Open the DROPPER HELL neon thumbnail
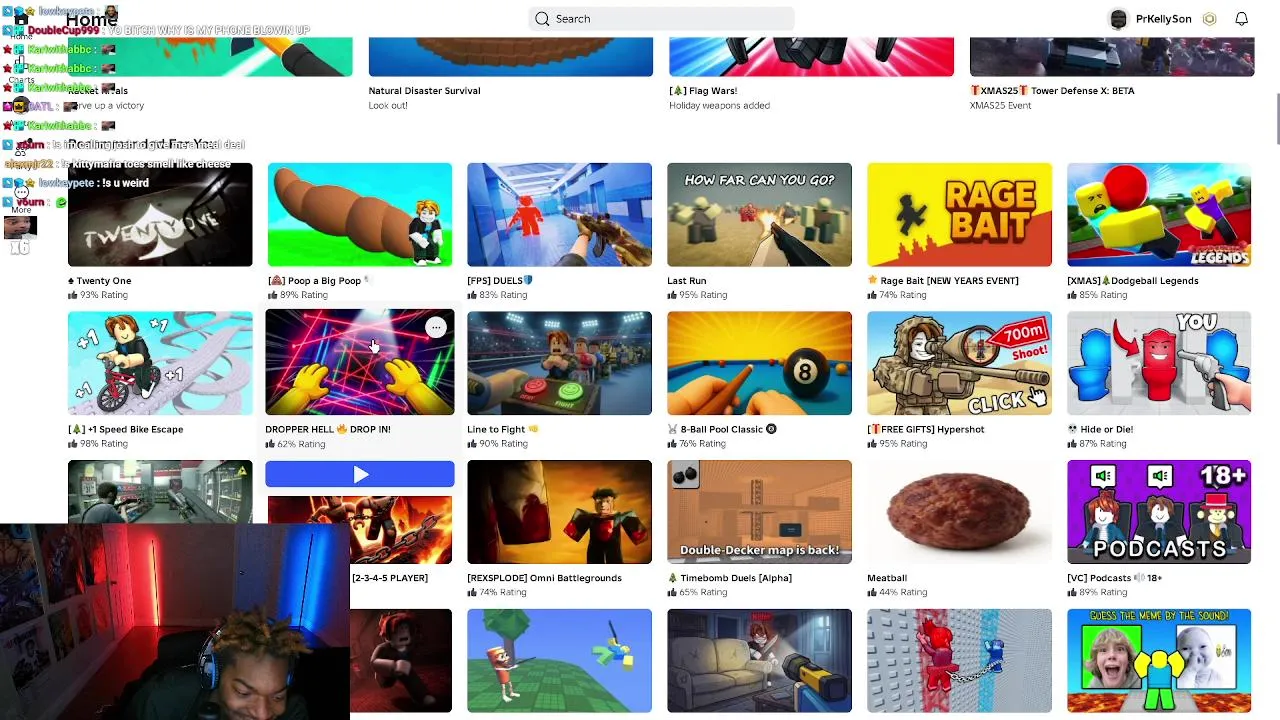 click(360, 362)
